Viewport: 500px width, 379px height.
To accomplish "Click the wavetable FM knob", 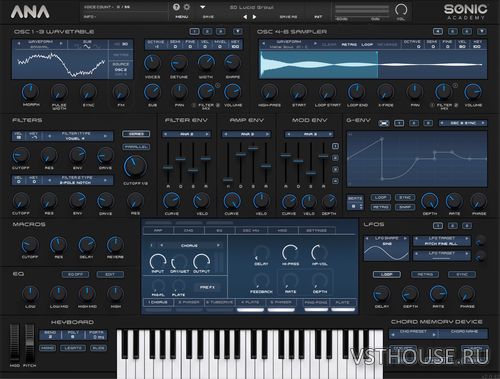I will click(121, 92).
